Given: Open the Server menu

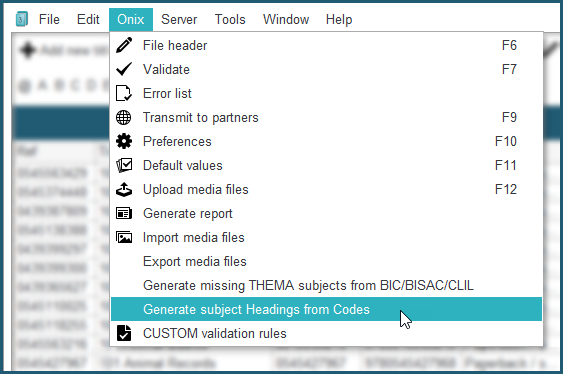Looking at the screenshot, I should point(179,19).
